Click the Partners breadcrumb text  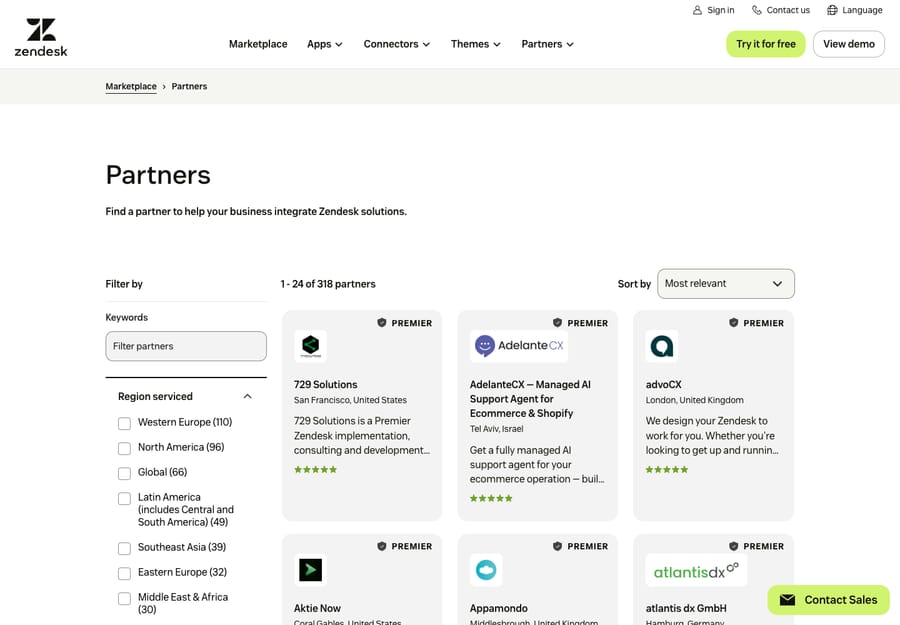coord(189,86)
